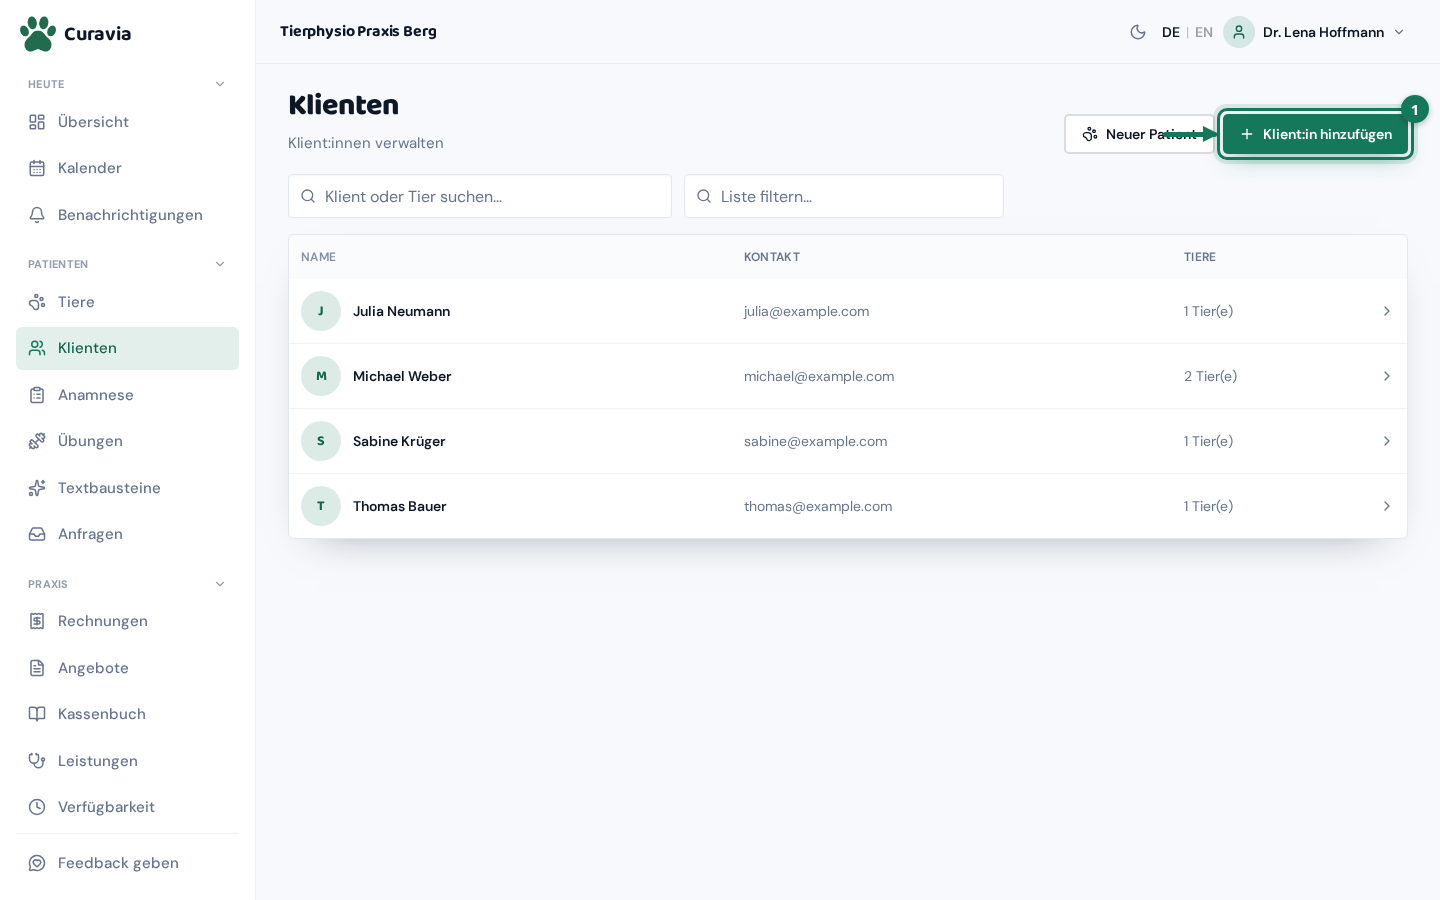Collapse the PRAXIS sidebar section

click(220, 584)
